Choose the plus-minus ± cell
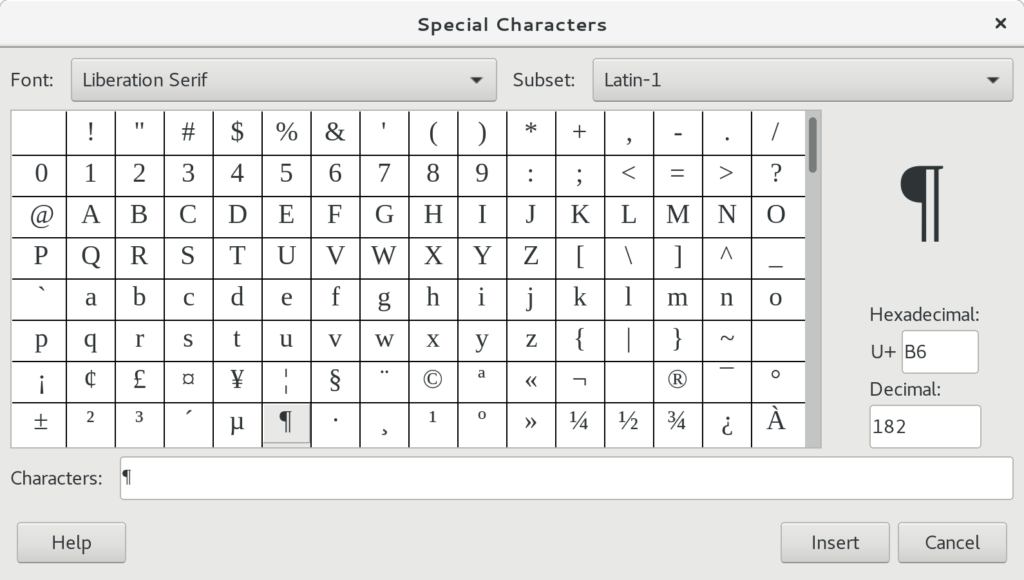 point(39,423)
